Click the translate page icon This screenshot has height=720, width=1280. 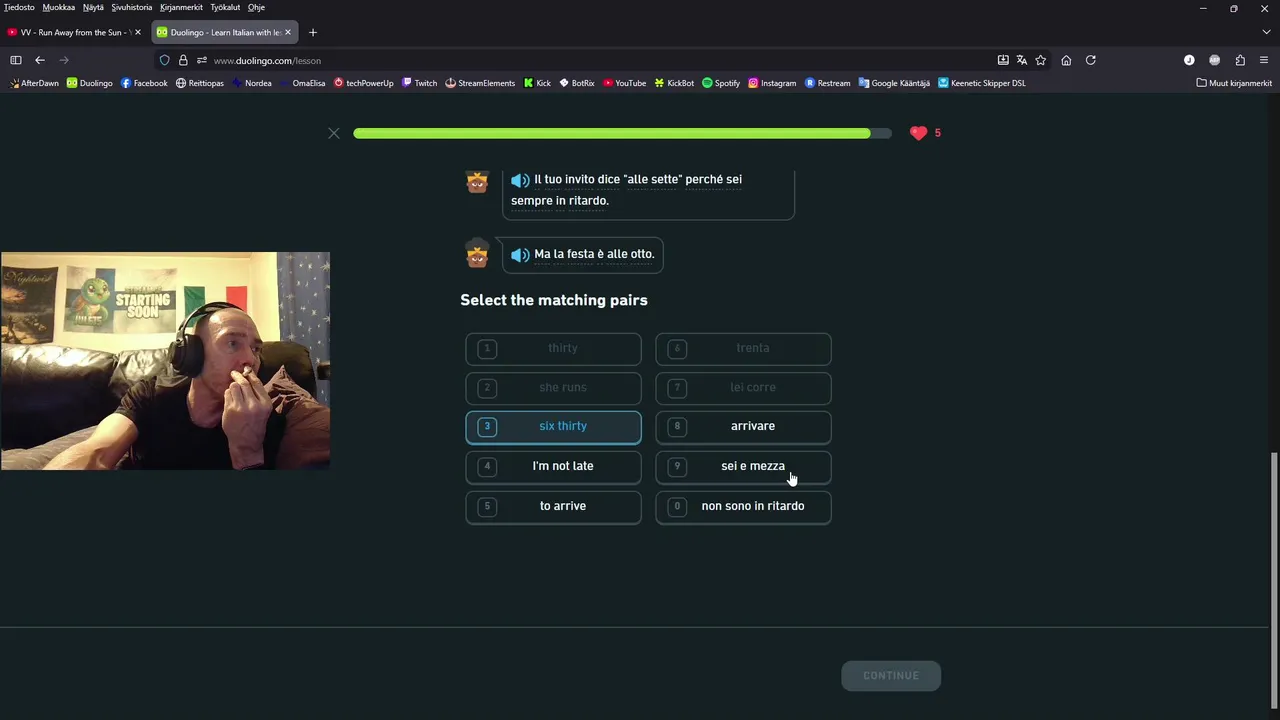coord(1022,60)
